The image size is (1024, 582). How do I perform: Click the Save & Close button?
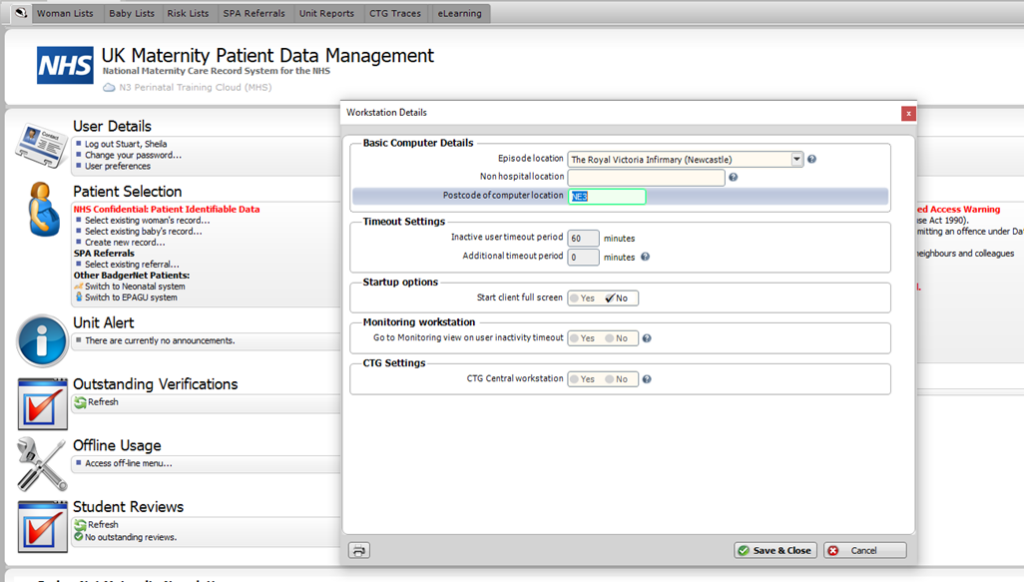pyautogui.click(x=775, y=551)
